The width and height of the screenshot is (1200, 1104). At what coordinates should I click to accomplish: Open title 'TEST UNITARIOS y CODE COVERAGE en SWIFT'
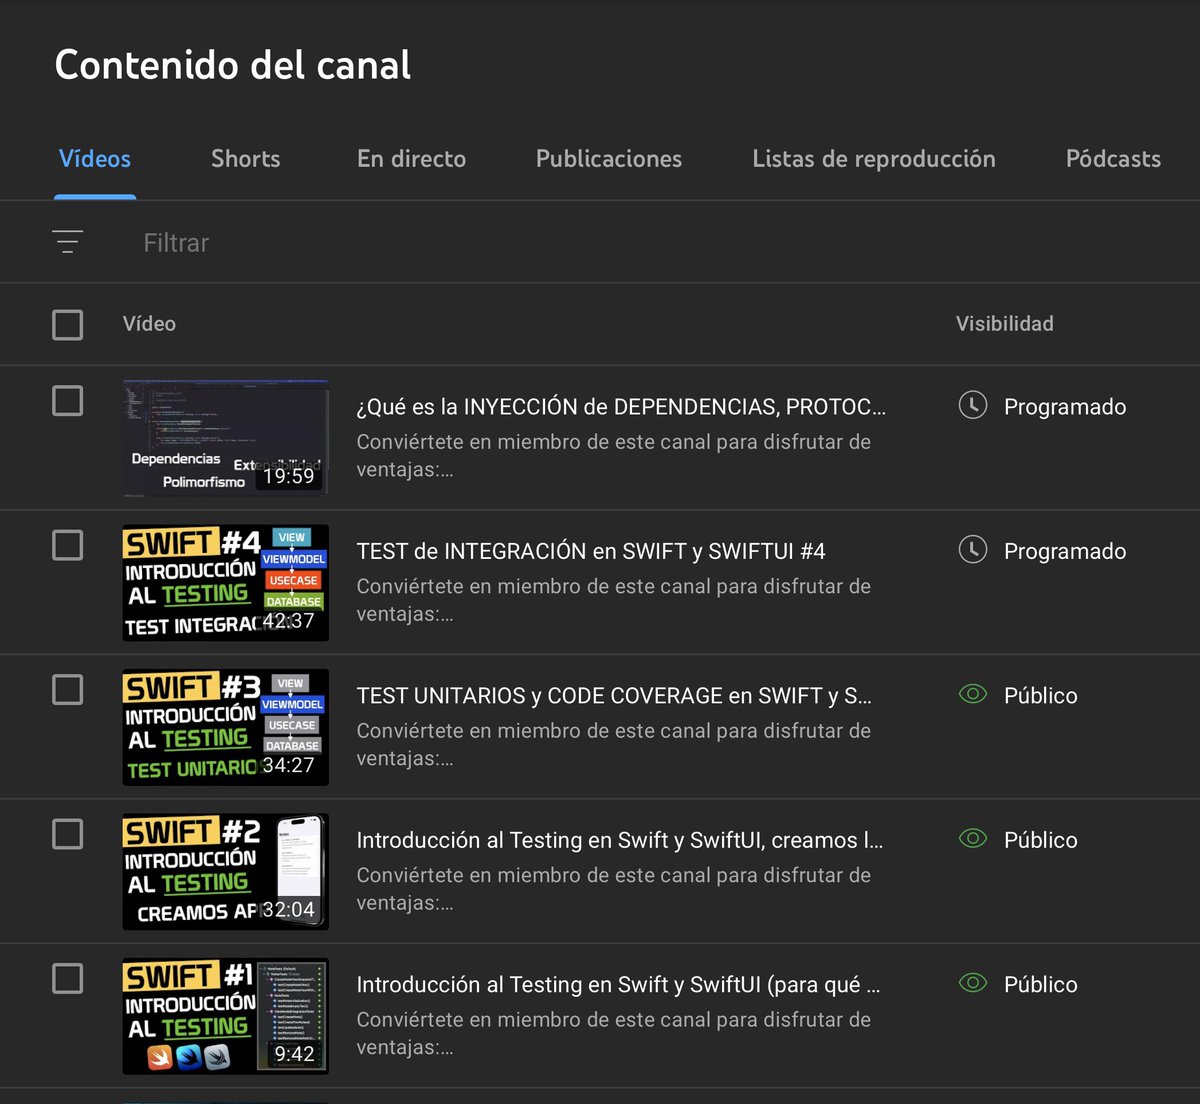[614, 696]
